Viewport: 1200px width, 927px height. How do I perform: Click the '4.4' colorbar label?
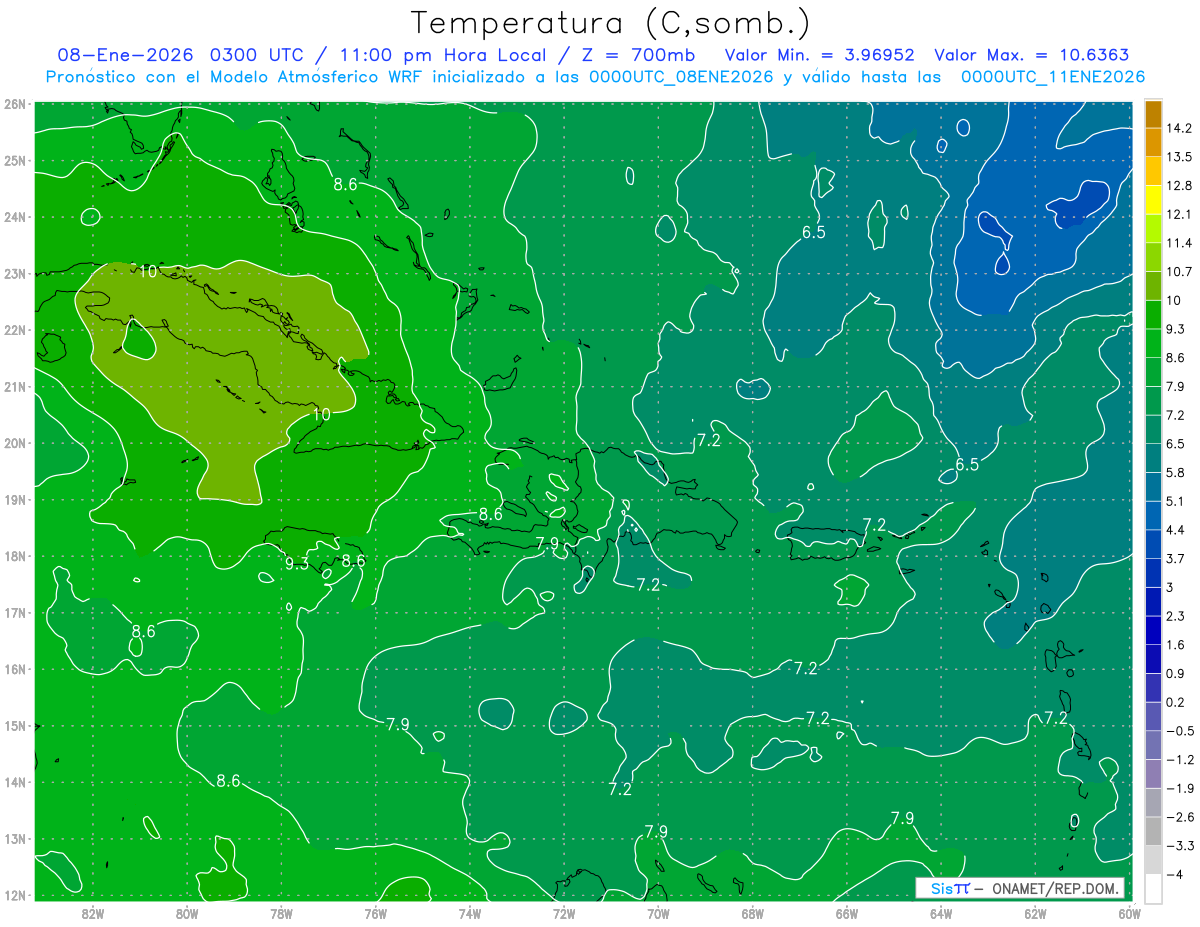click(1175, 530)
